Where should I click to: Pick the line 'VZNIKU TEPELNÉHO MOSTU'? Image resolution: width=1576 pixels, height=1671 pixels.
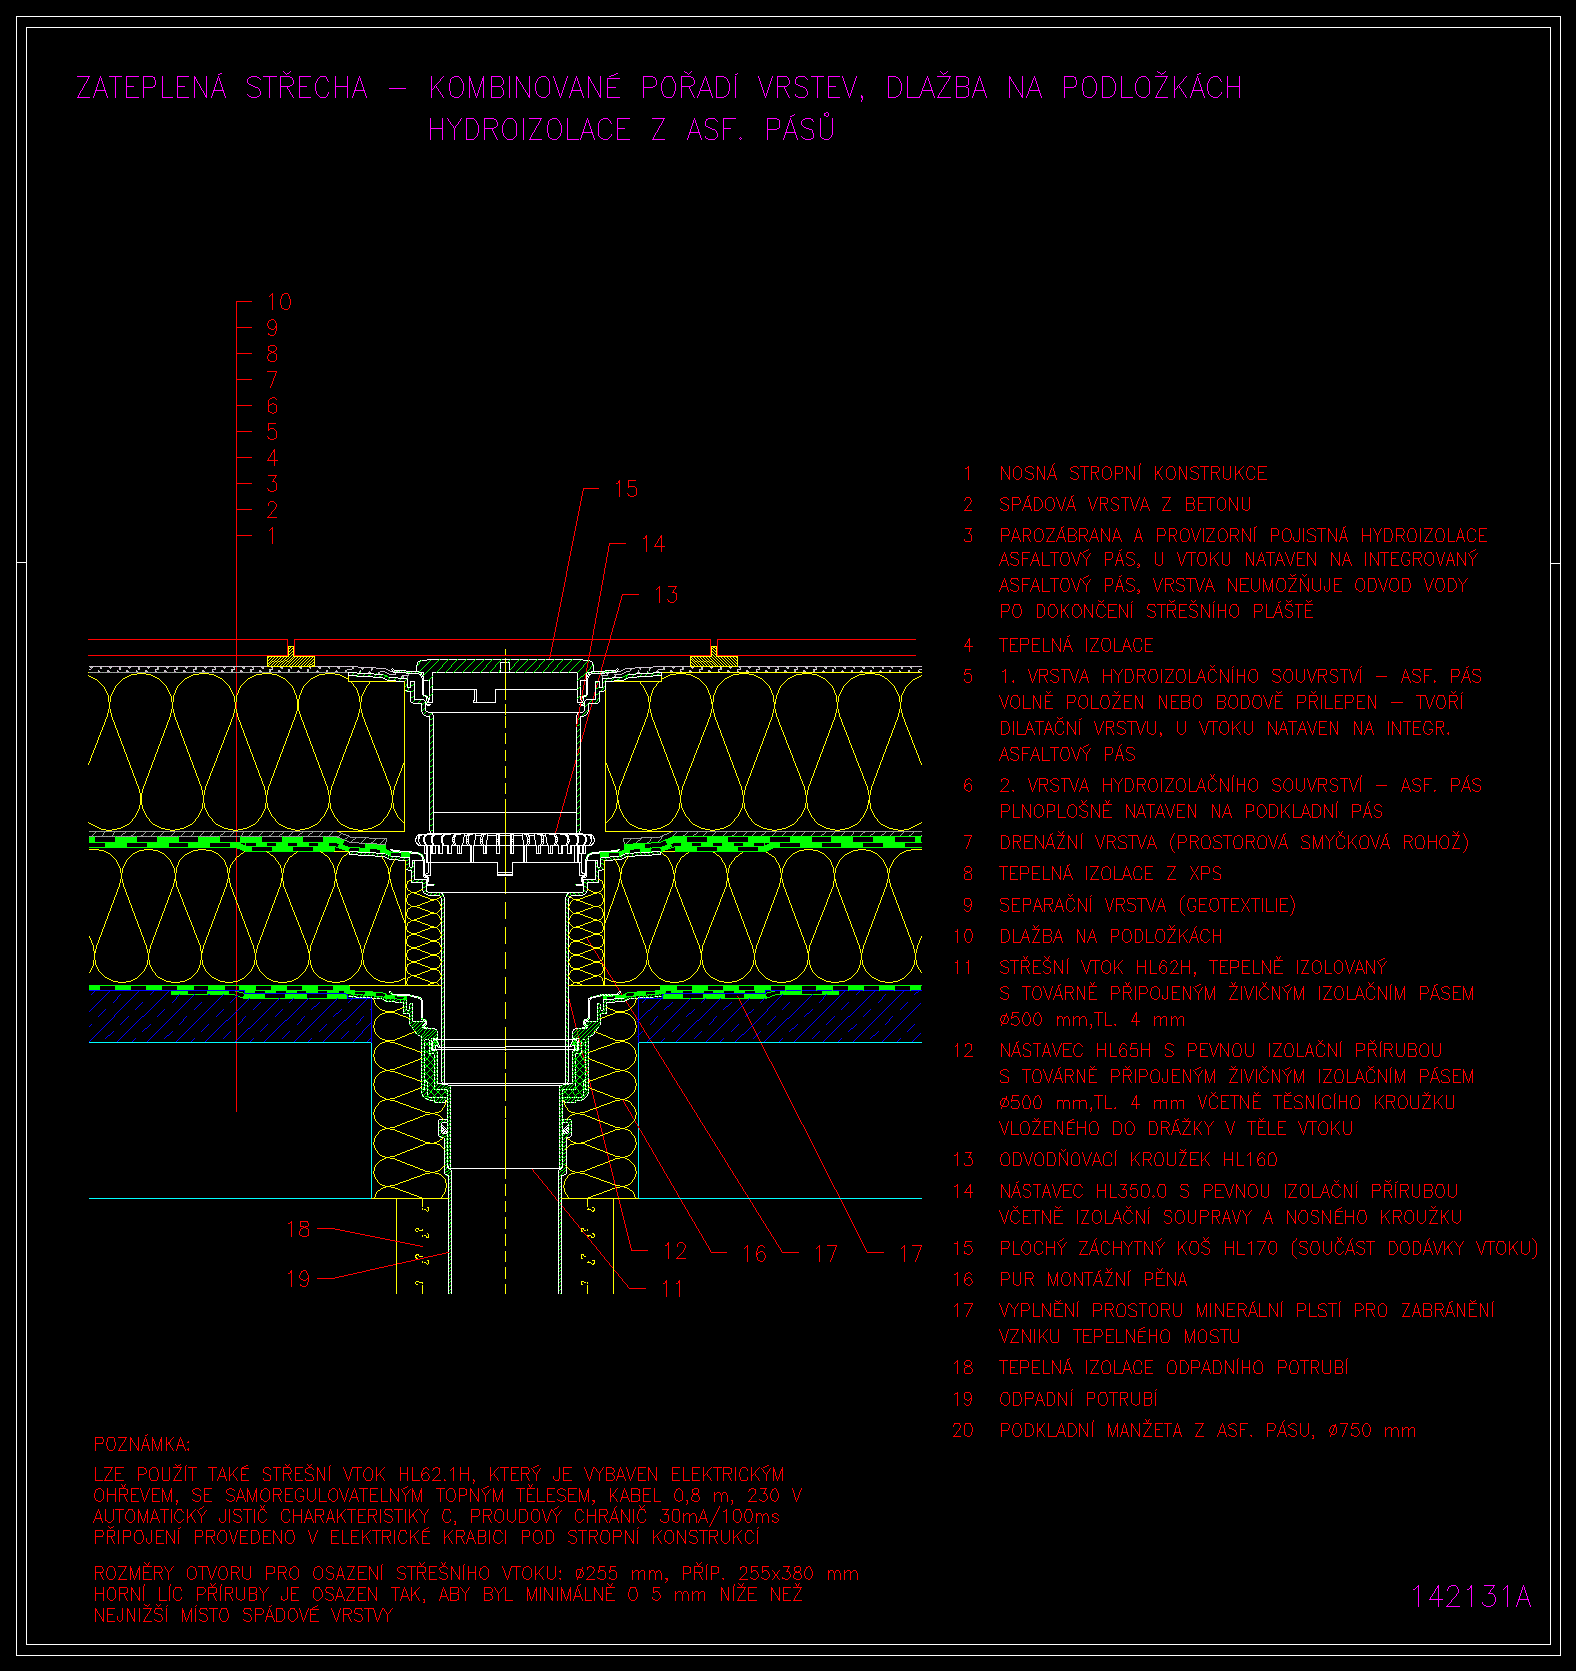coord(1120,1336)
